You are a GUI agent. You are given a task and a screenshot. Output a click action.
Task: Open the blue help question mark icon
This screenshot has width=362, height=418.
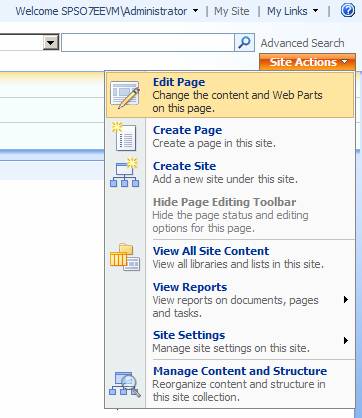tap(348, 11)
